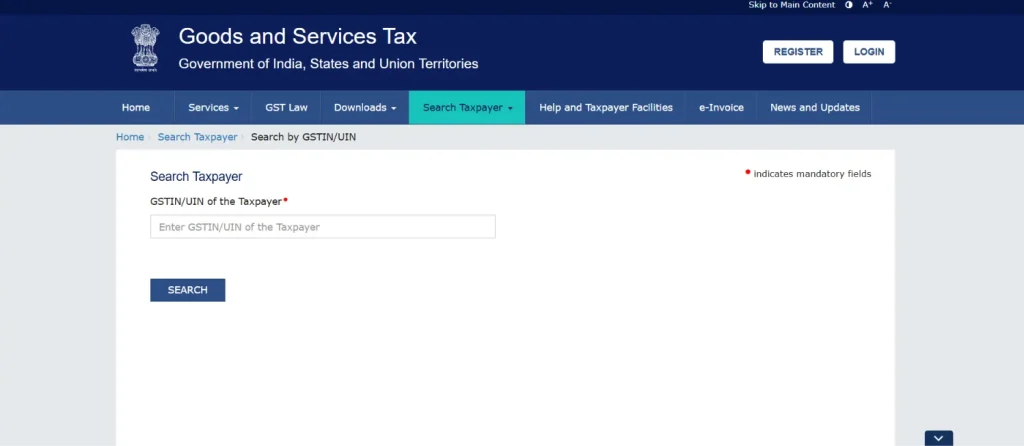This screenshot has height=446, width=1024.
Task: Click the REGISTER button
Action: (797, 52)
